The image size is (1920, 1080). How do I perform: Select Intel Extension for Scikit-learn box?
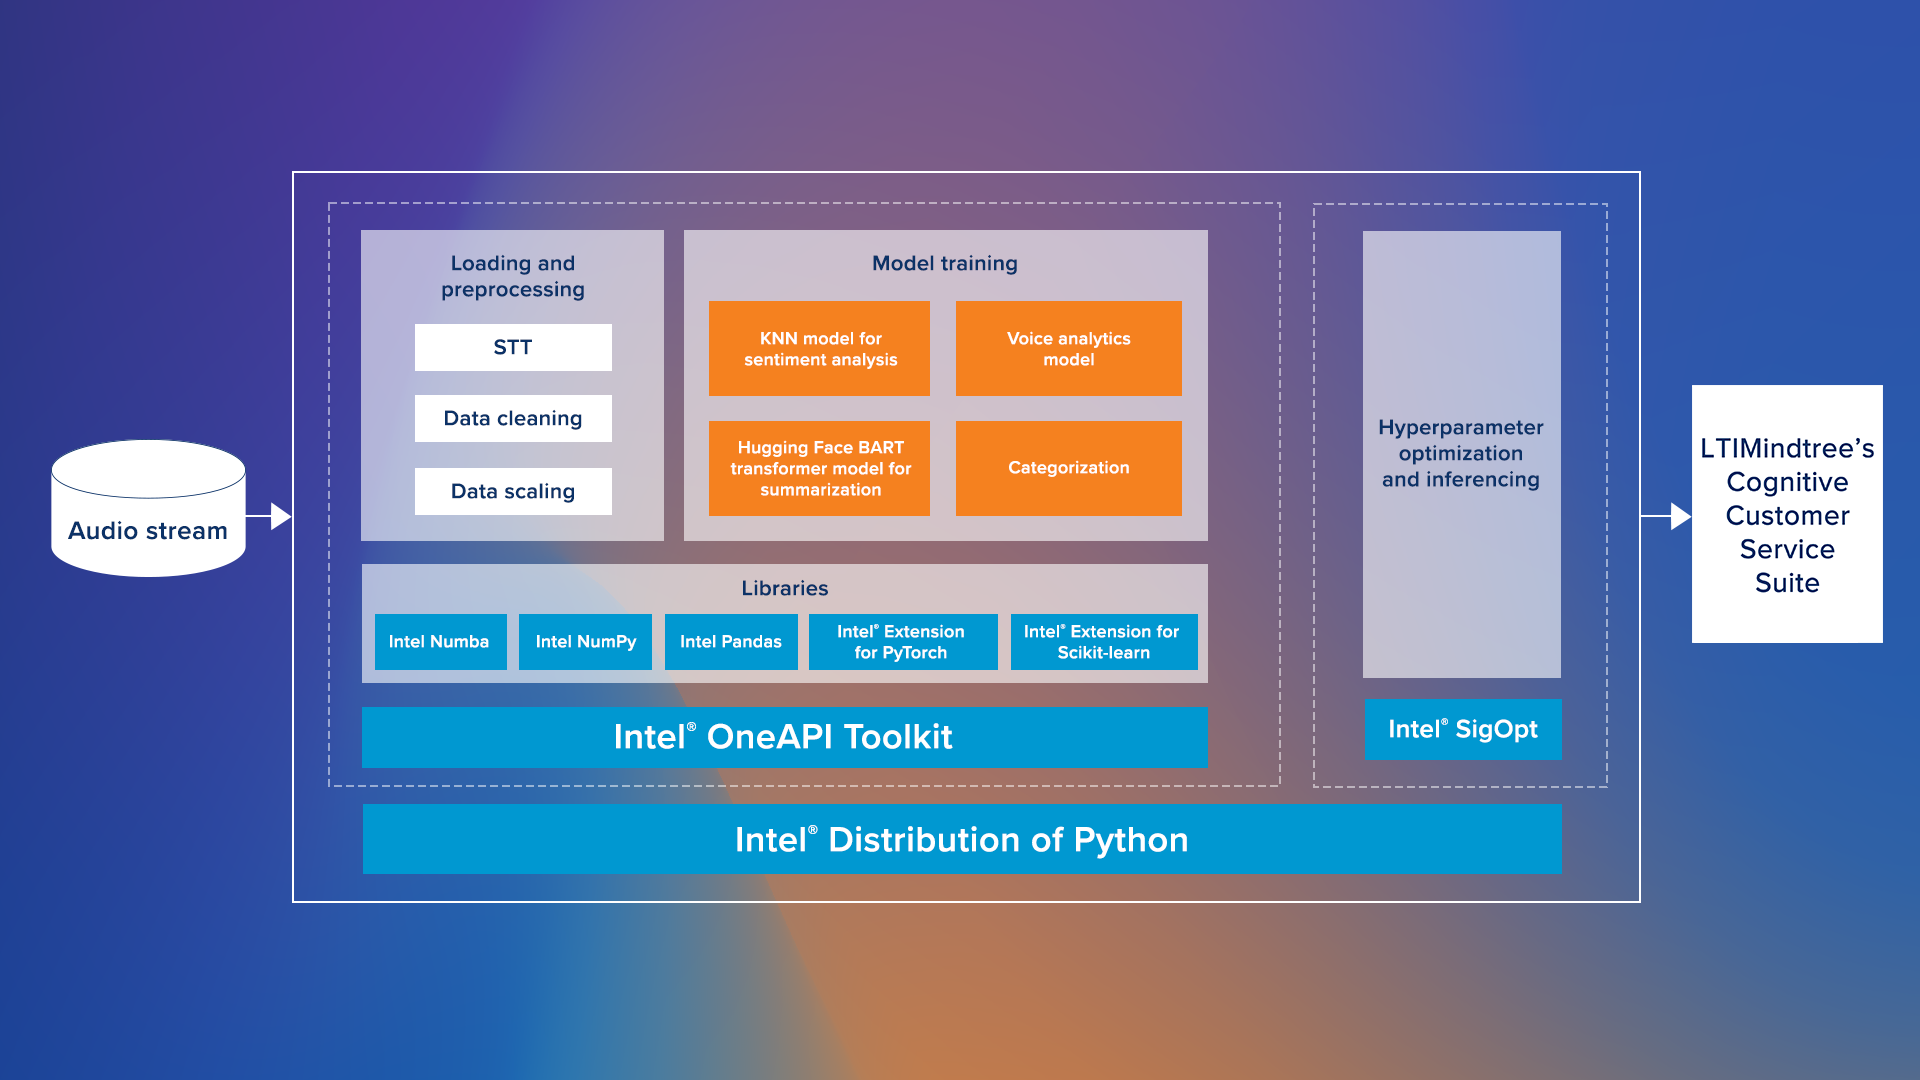(x=1104, y=642)
